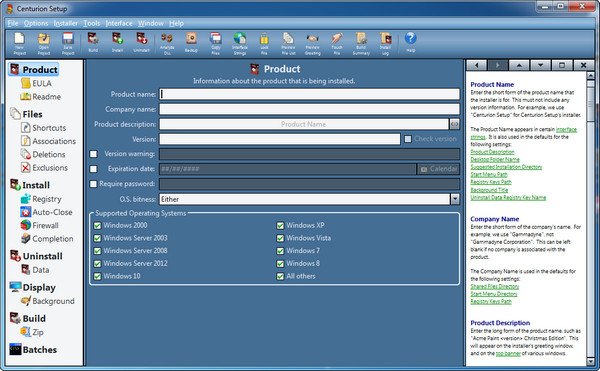Click the disabled Calendar button

coord(439,169)
